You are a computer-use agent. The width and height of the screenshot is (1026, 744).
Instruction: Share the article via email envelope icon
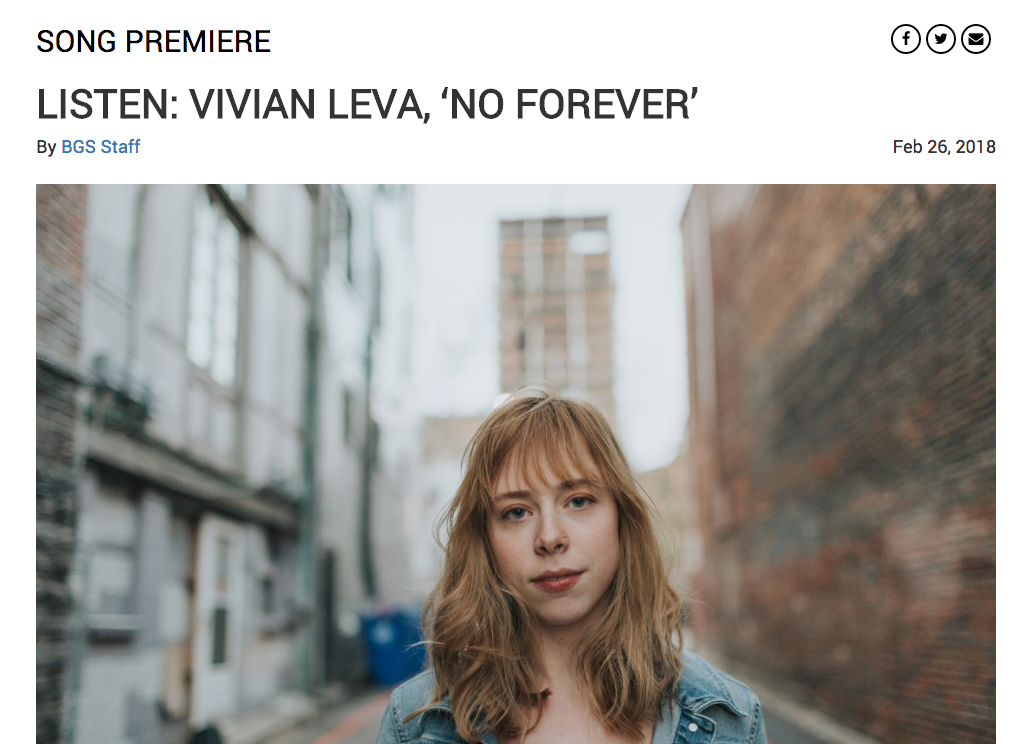pyautogui.click(x=976, y=39)
